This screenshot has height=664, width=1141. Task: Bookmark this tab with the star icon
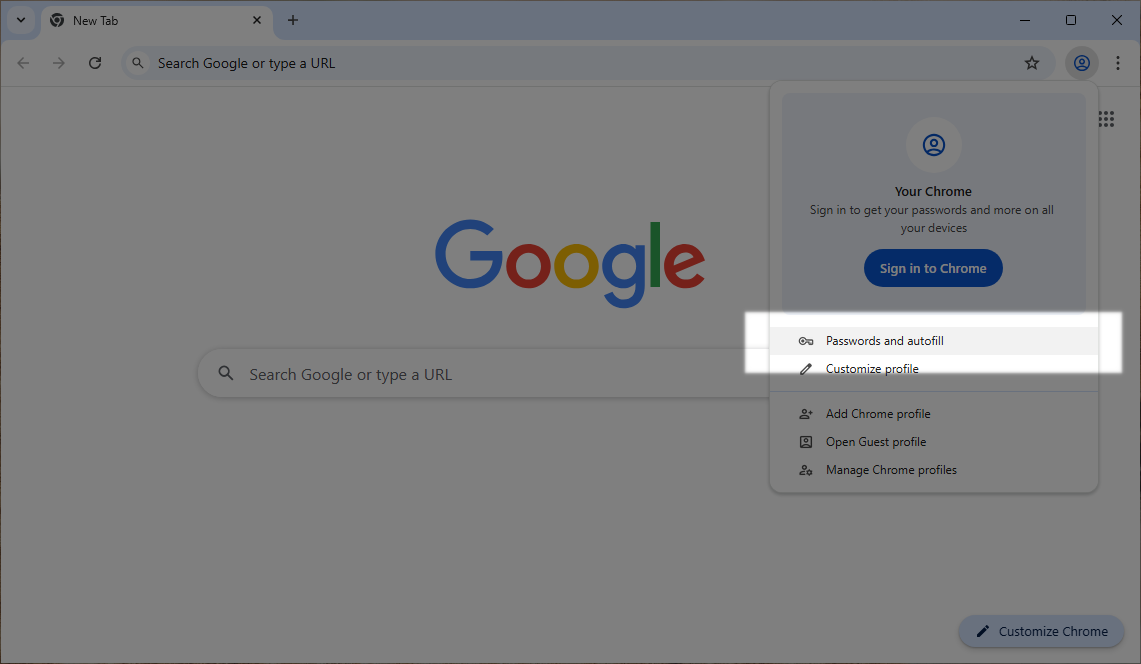click(1032, 63)
